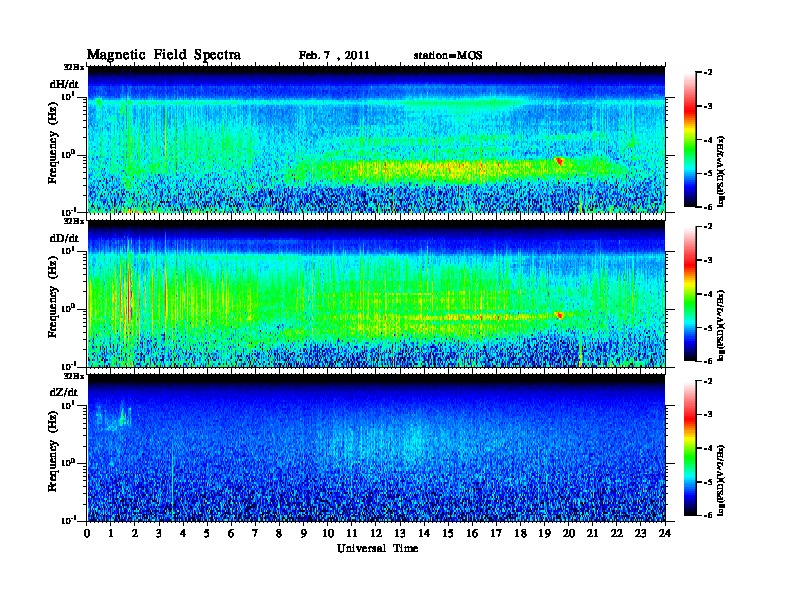Click the 32Hz label atop the dZ/dt panel
The height and width of the screenshot is (612, 792).
coord(74,376)
